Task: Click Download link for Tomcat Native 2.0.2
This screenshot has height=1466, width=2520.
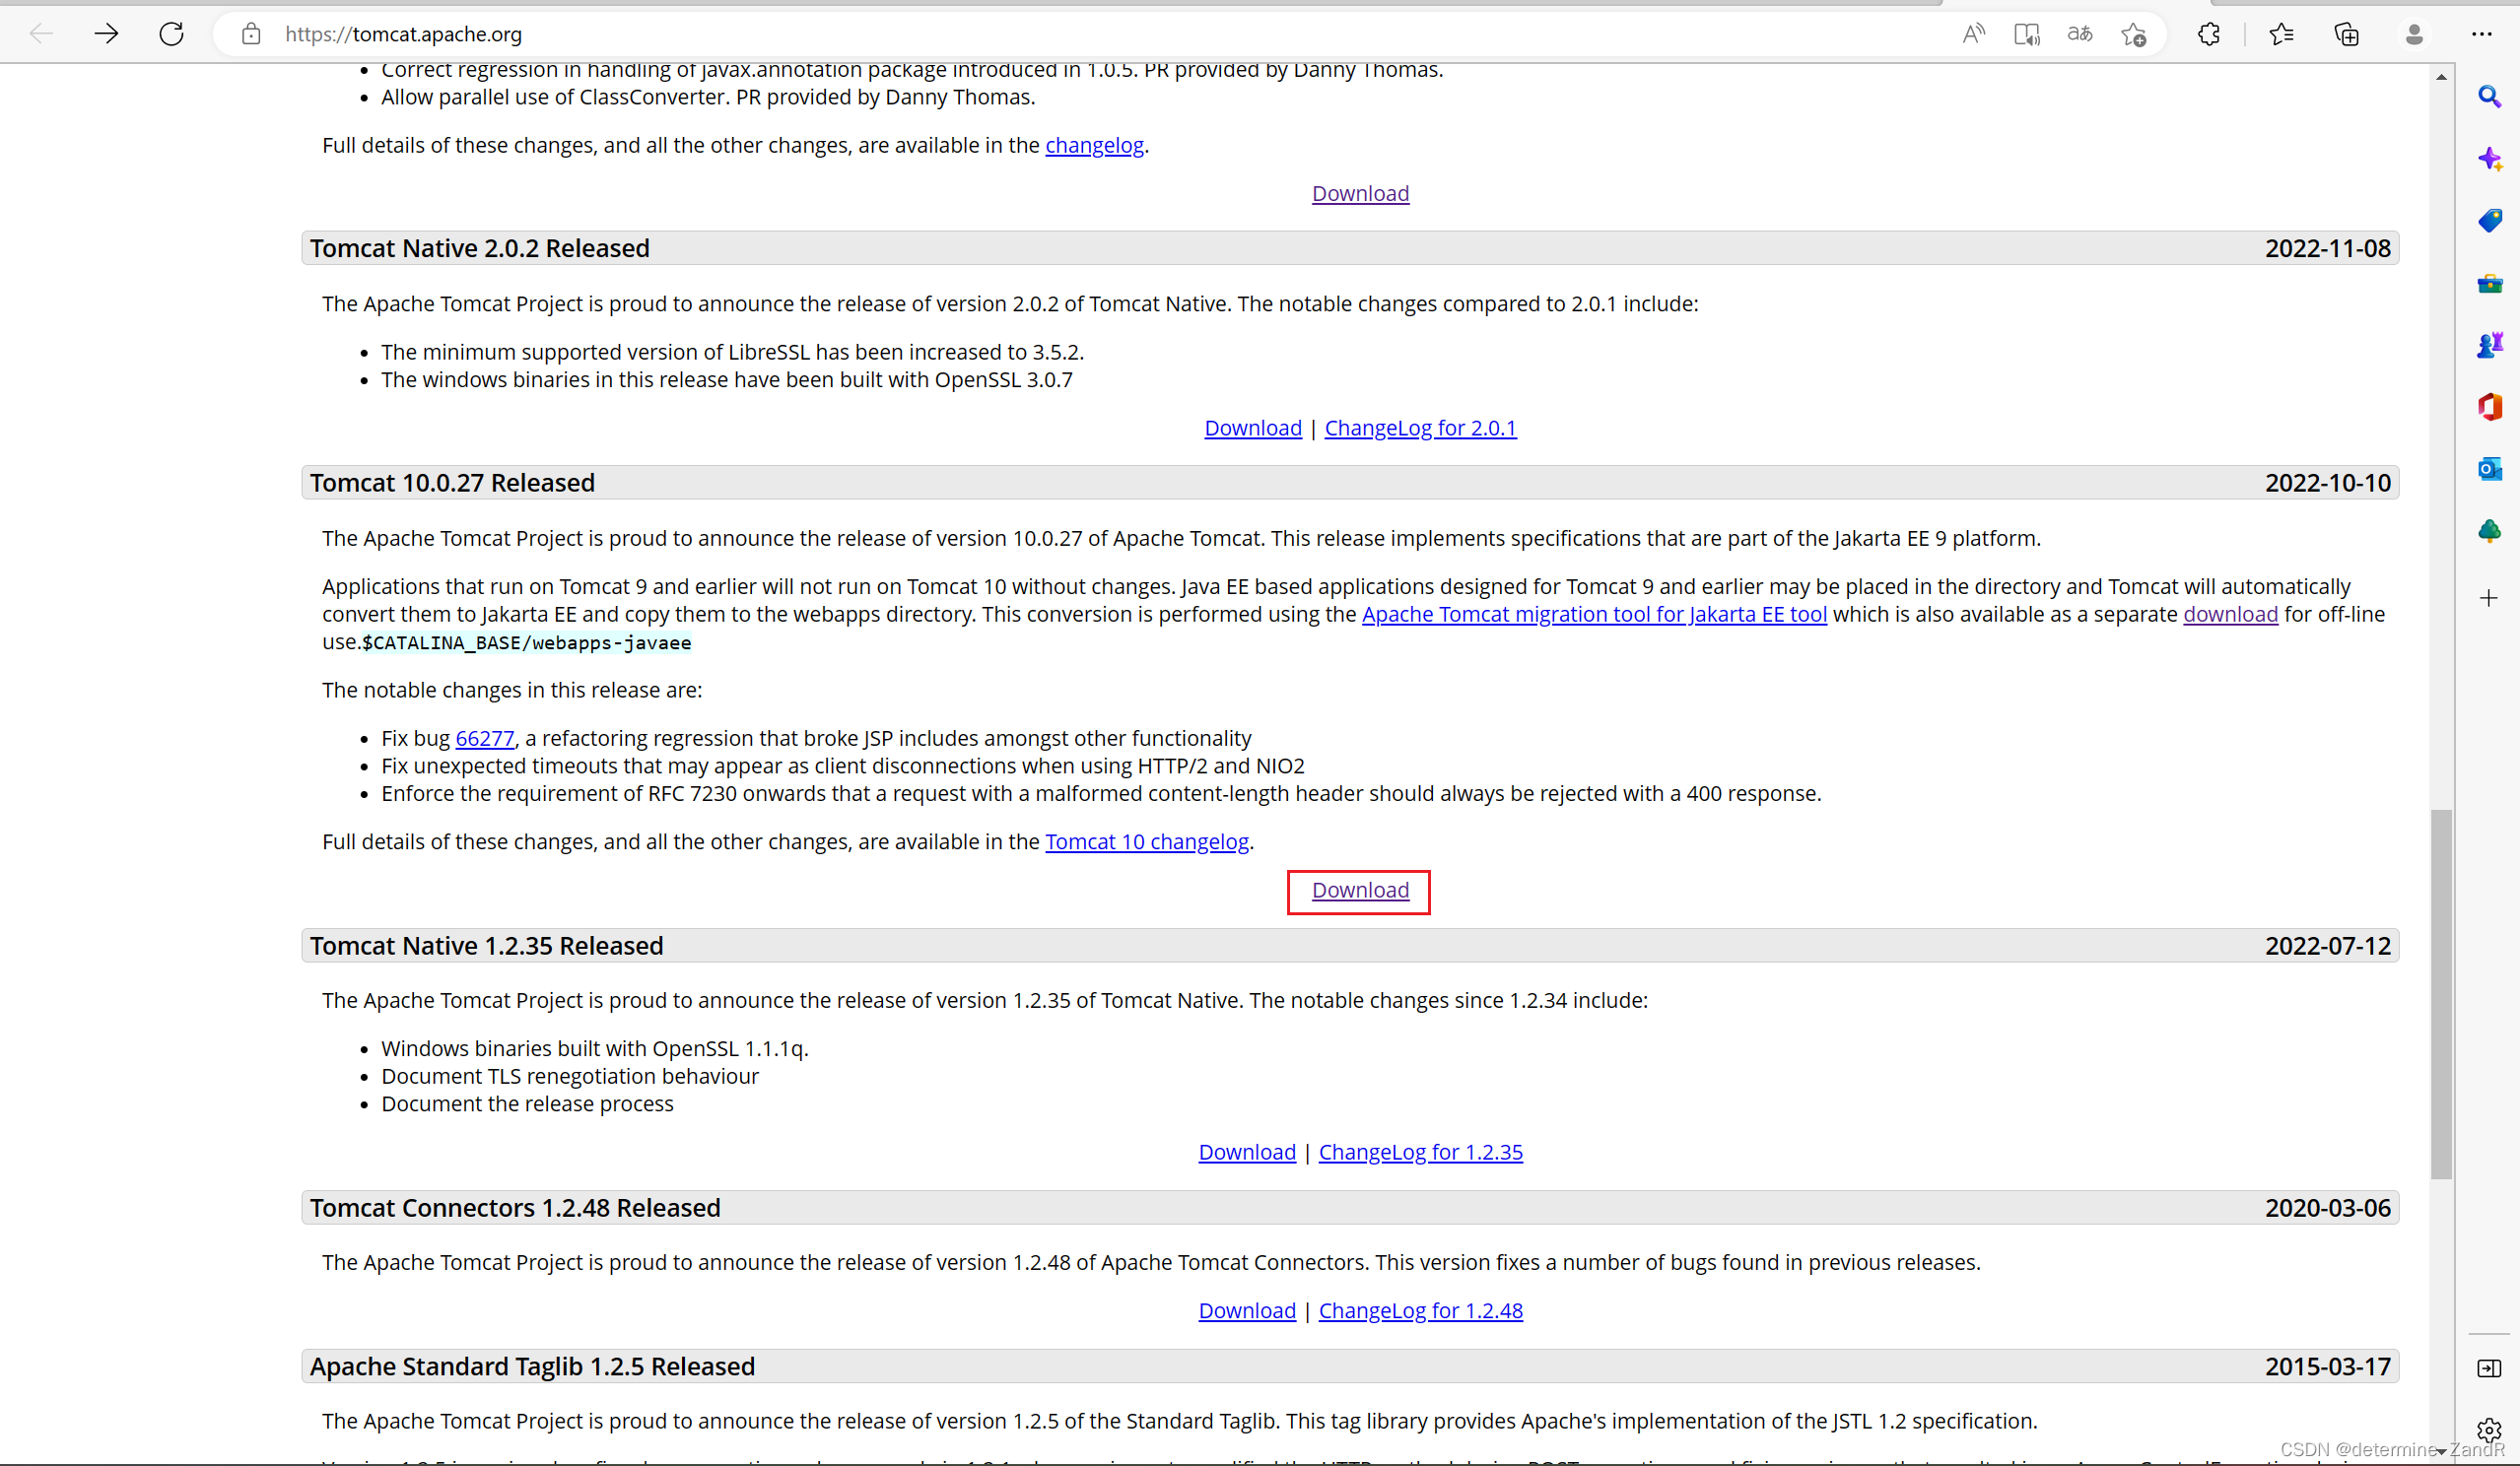Action: pos(1253,428)
